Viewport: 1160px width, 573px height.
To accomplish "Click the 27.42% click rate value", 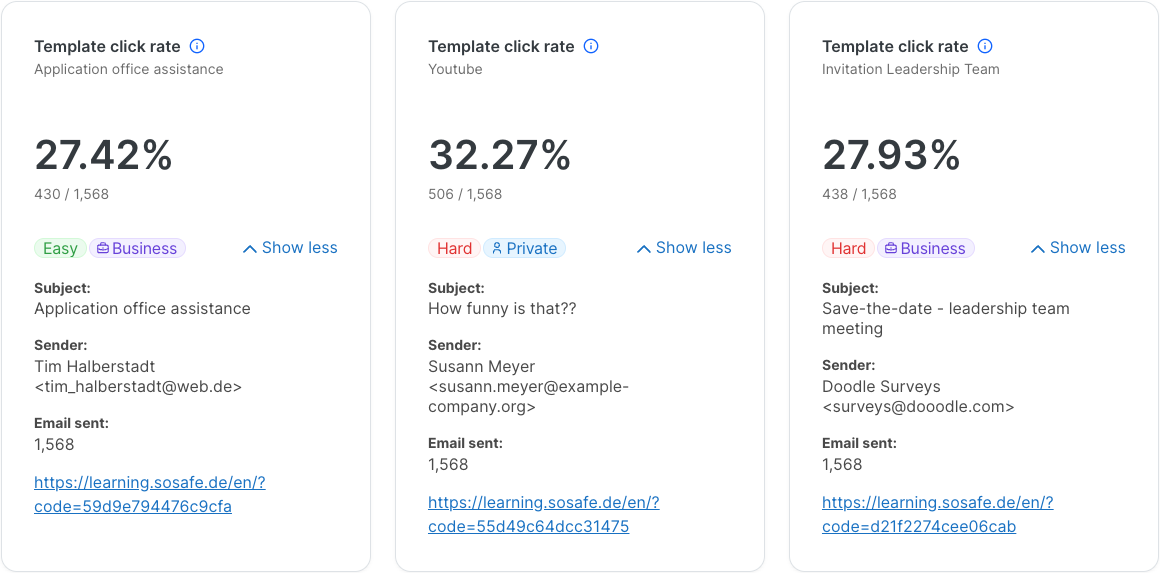I will coord(104,156).
